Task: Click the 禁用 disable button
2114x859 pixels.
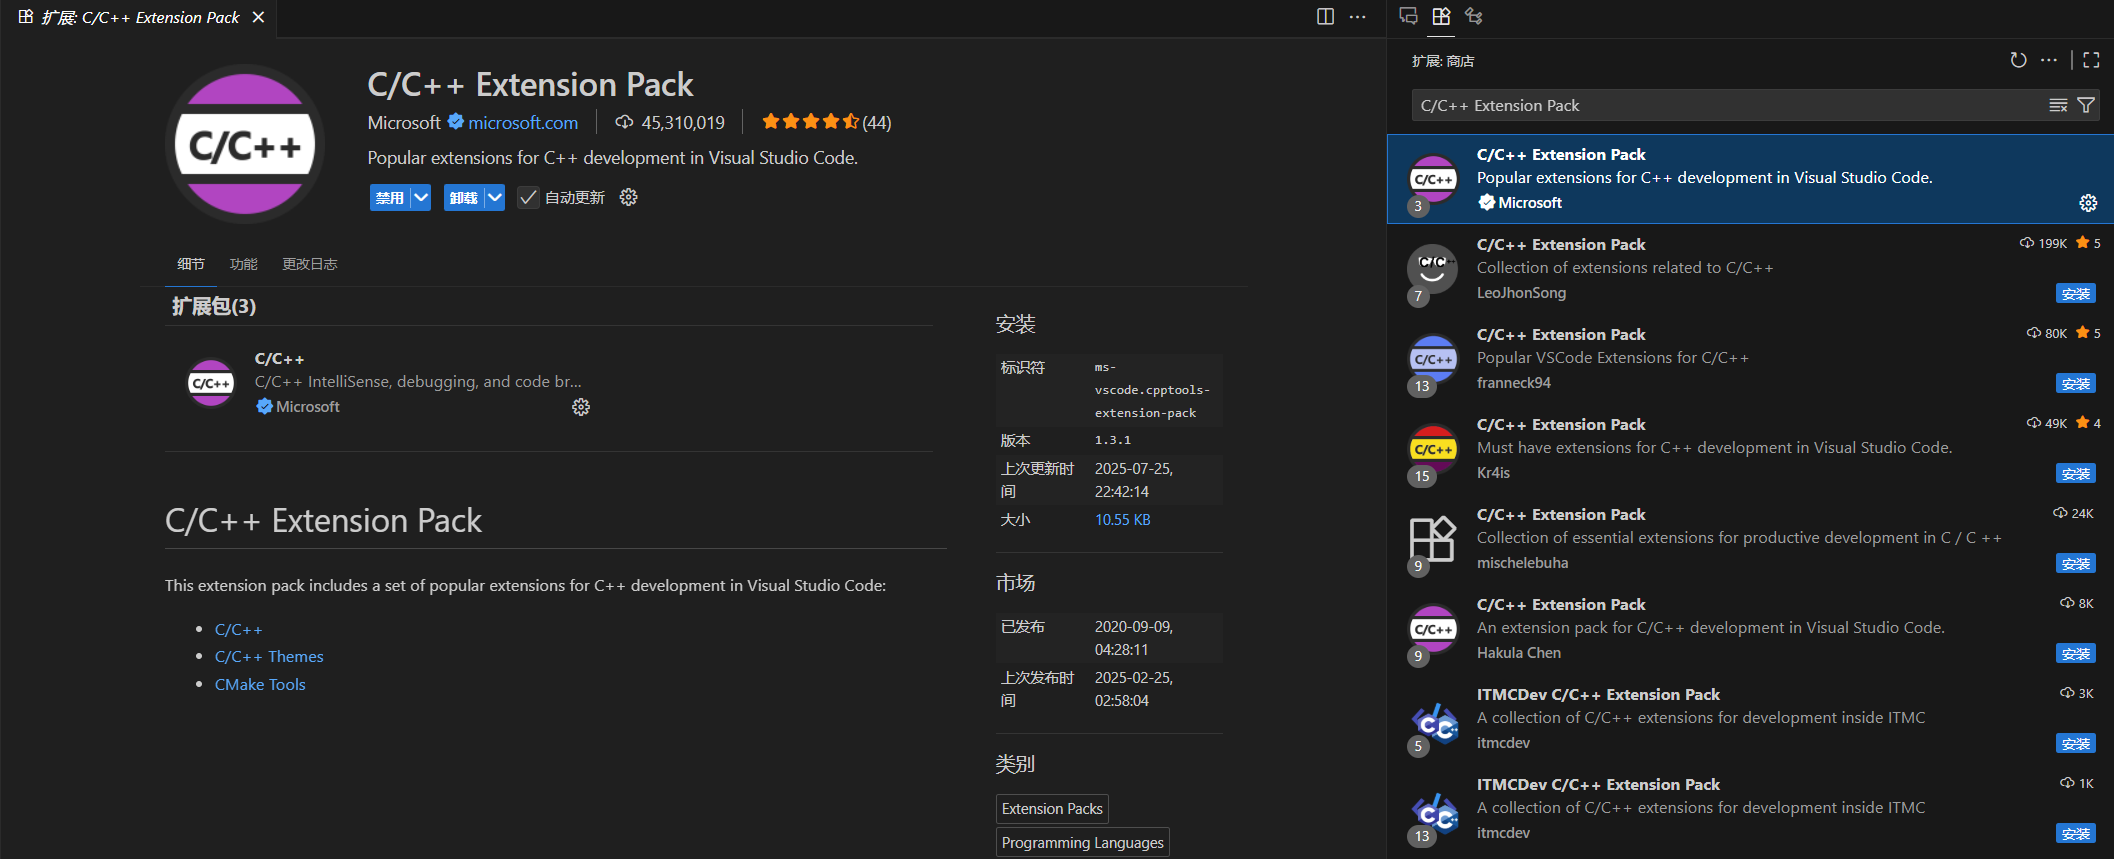Action: tap(390, 197)
